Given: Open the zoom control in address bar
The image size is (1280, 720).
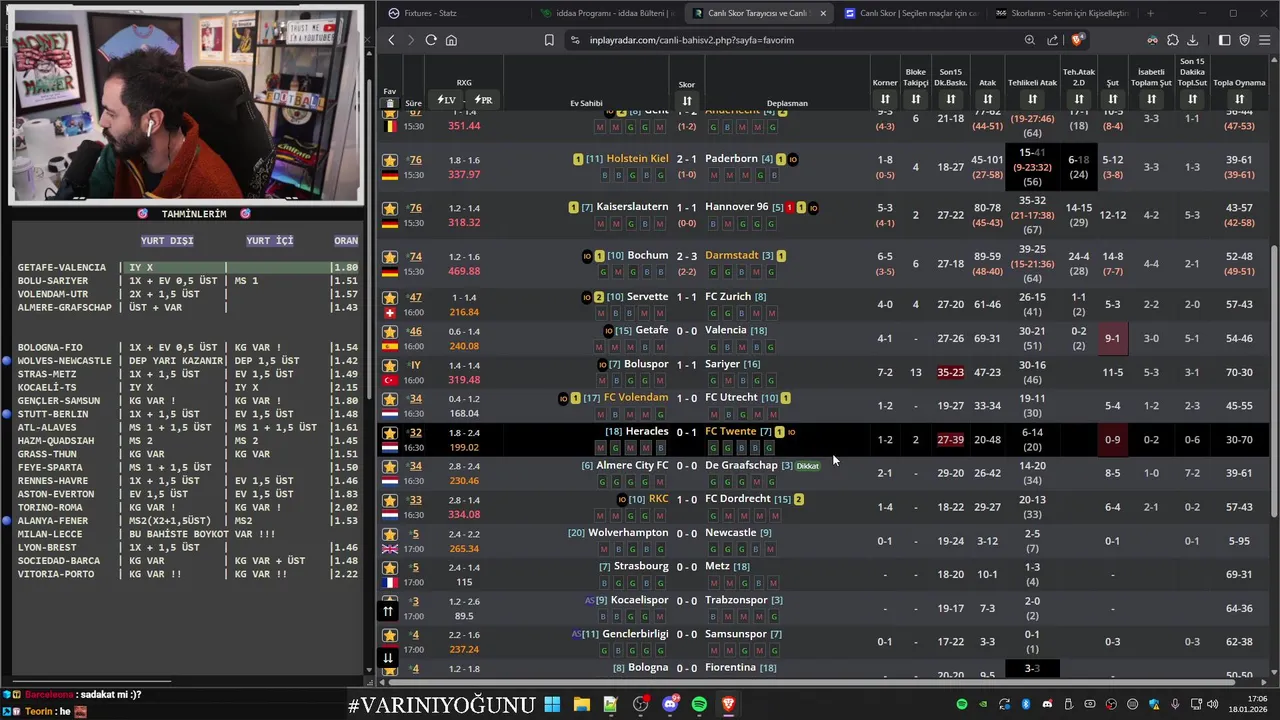Looking at the screenshot, I should [x=1029, y=40].
